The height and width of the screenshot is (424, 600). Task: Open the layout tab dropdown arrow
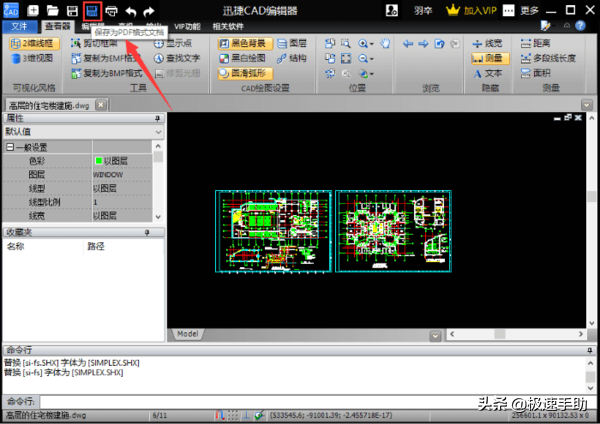click(435, 336)
